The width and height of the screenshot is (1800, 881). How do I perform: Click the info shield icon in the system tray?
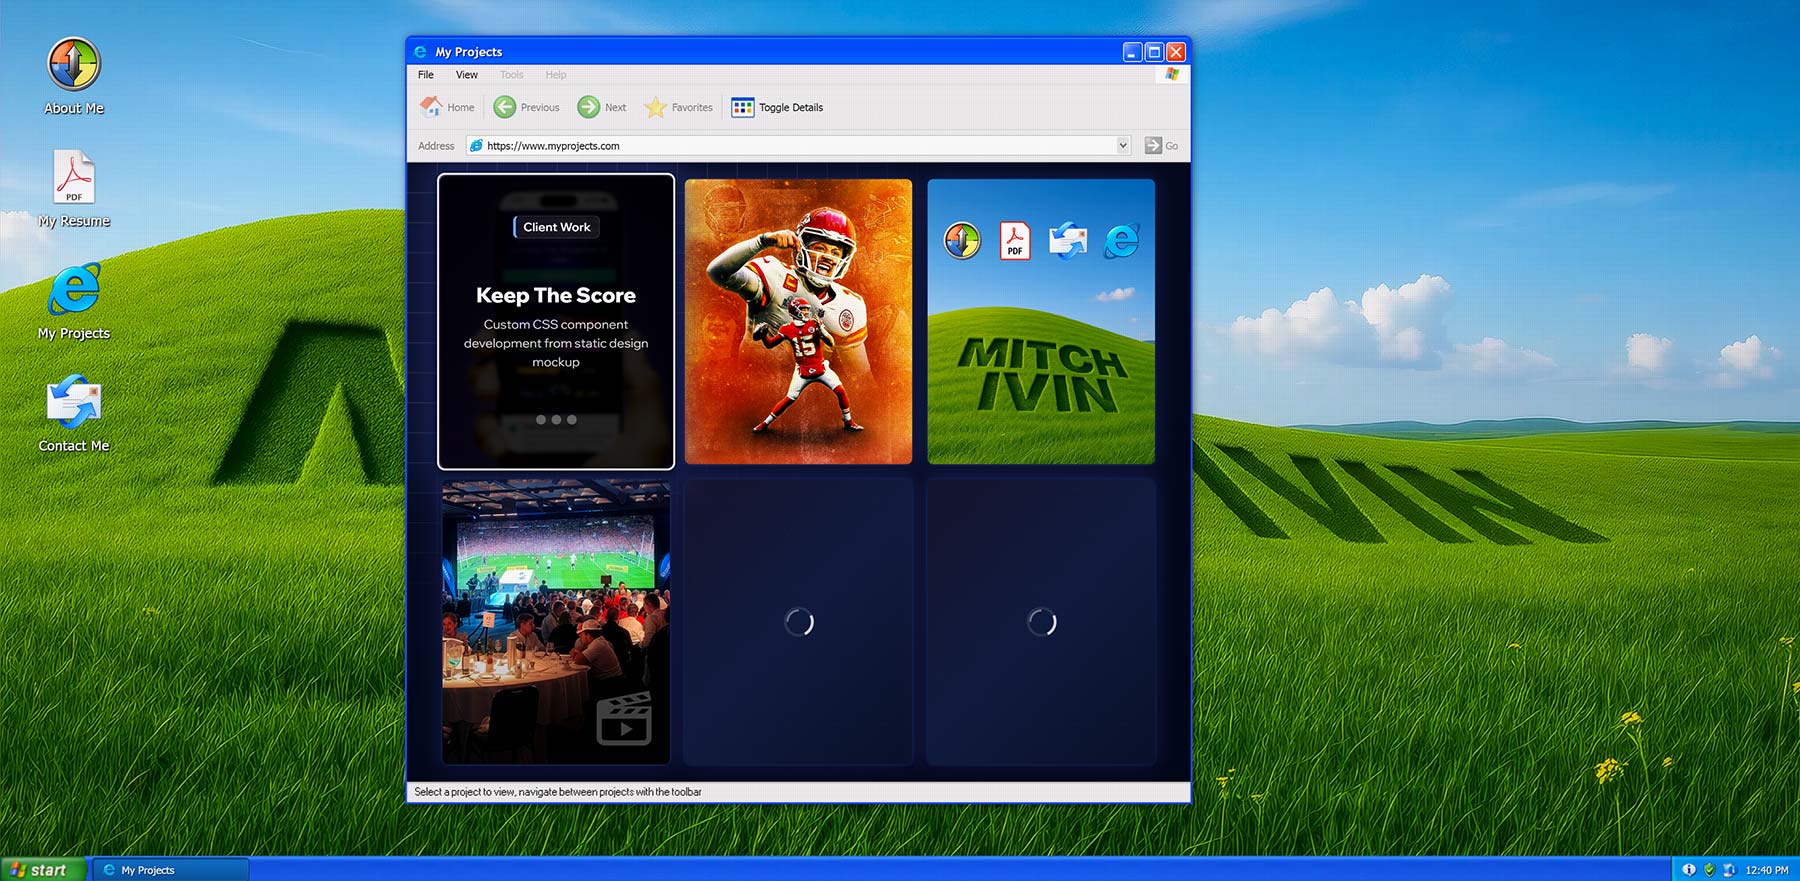(1689, 870)
